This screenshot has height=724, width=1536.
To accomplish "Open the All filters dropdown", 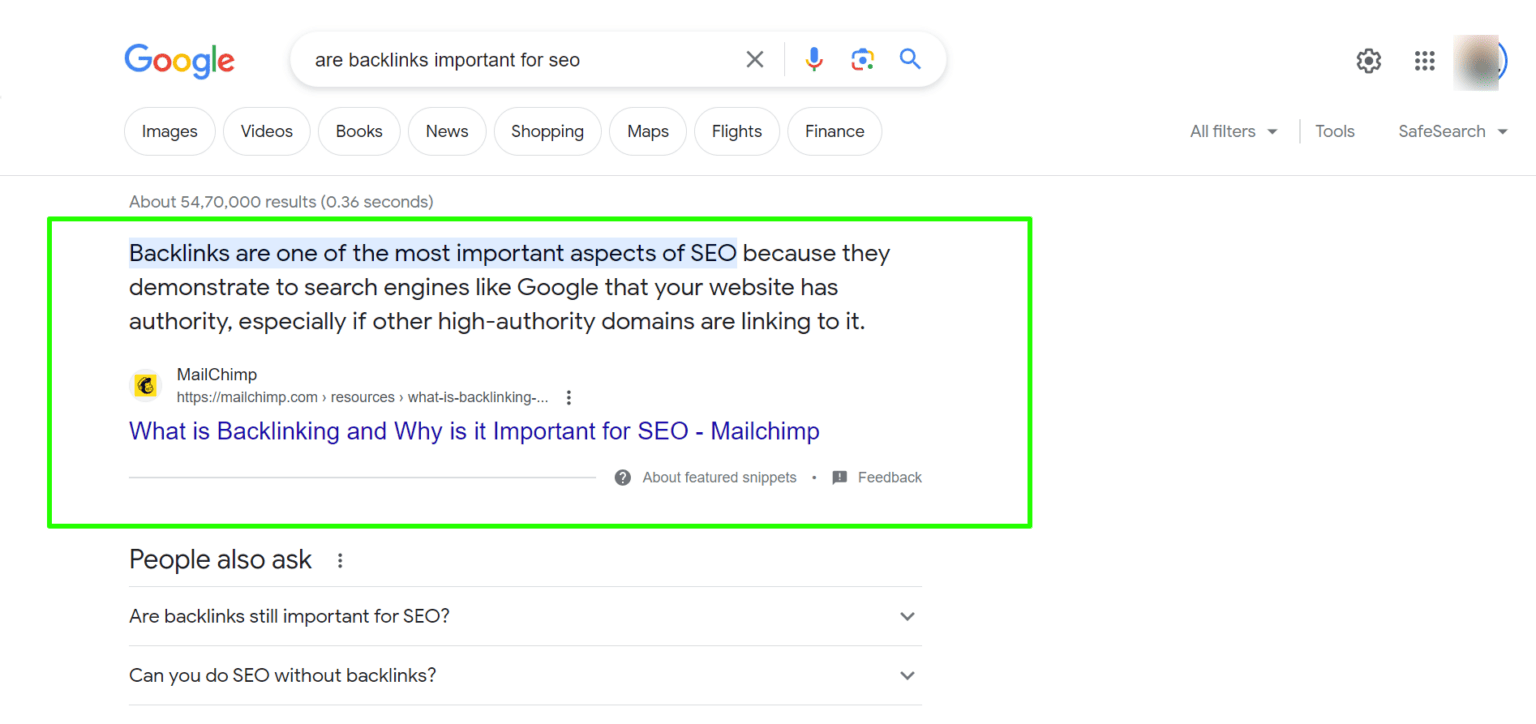I will (1232, 131).
